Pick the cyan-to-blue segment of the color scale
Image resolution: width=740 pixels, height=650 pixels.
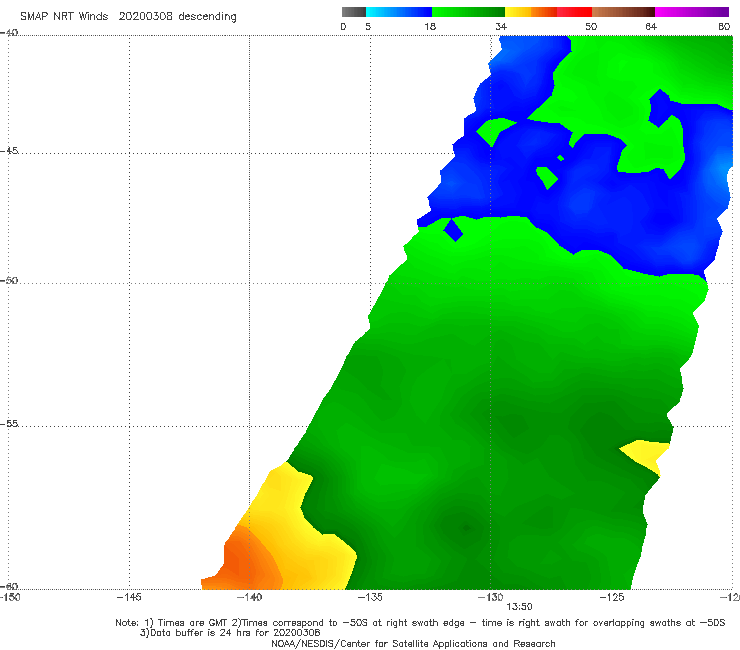(x=399, y=12)
